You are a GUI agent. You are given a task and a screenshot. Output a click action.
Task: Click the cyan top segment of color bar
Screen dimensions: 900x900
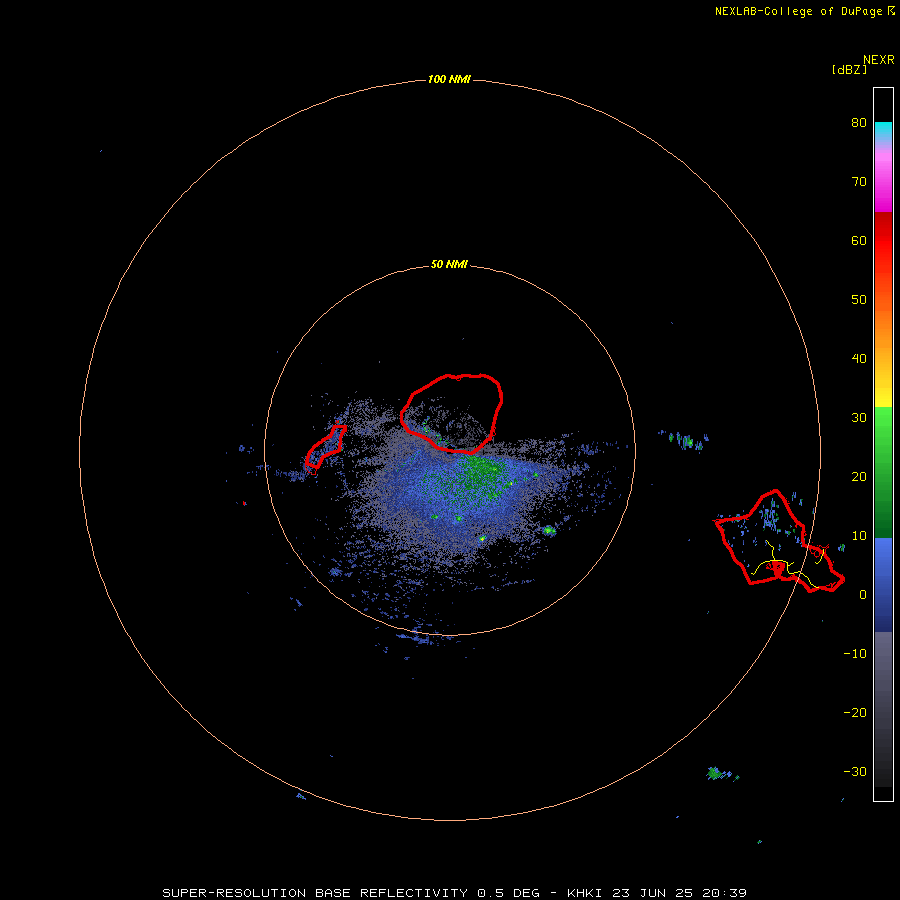[883, 129]
